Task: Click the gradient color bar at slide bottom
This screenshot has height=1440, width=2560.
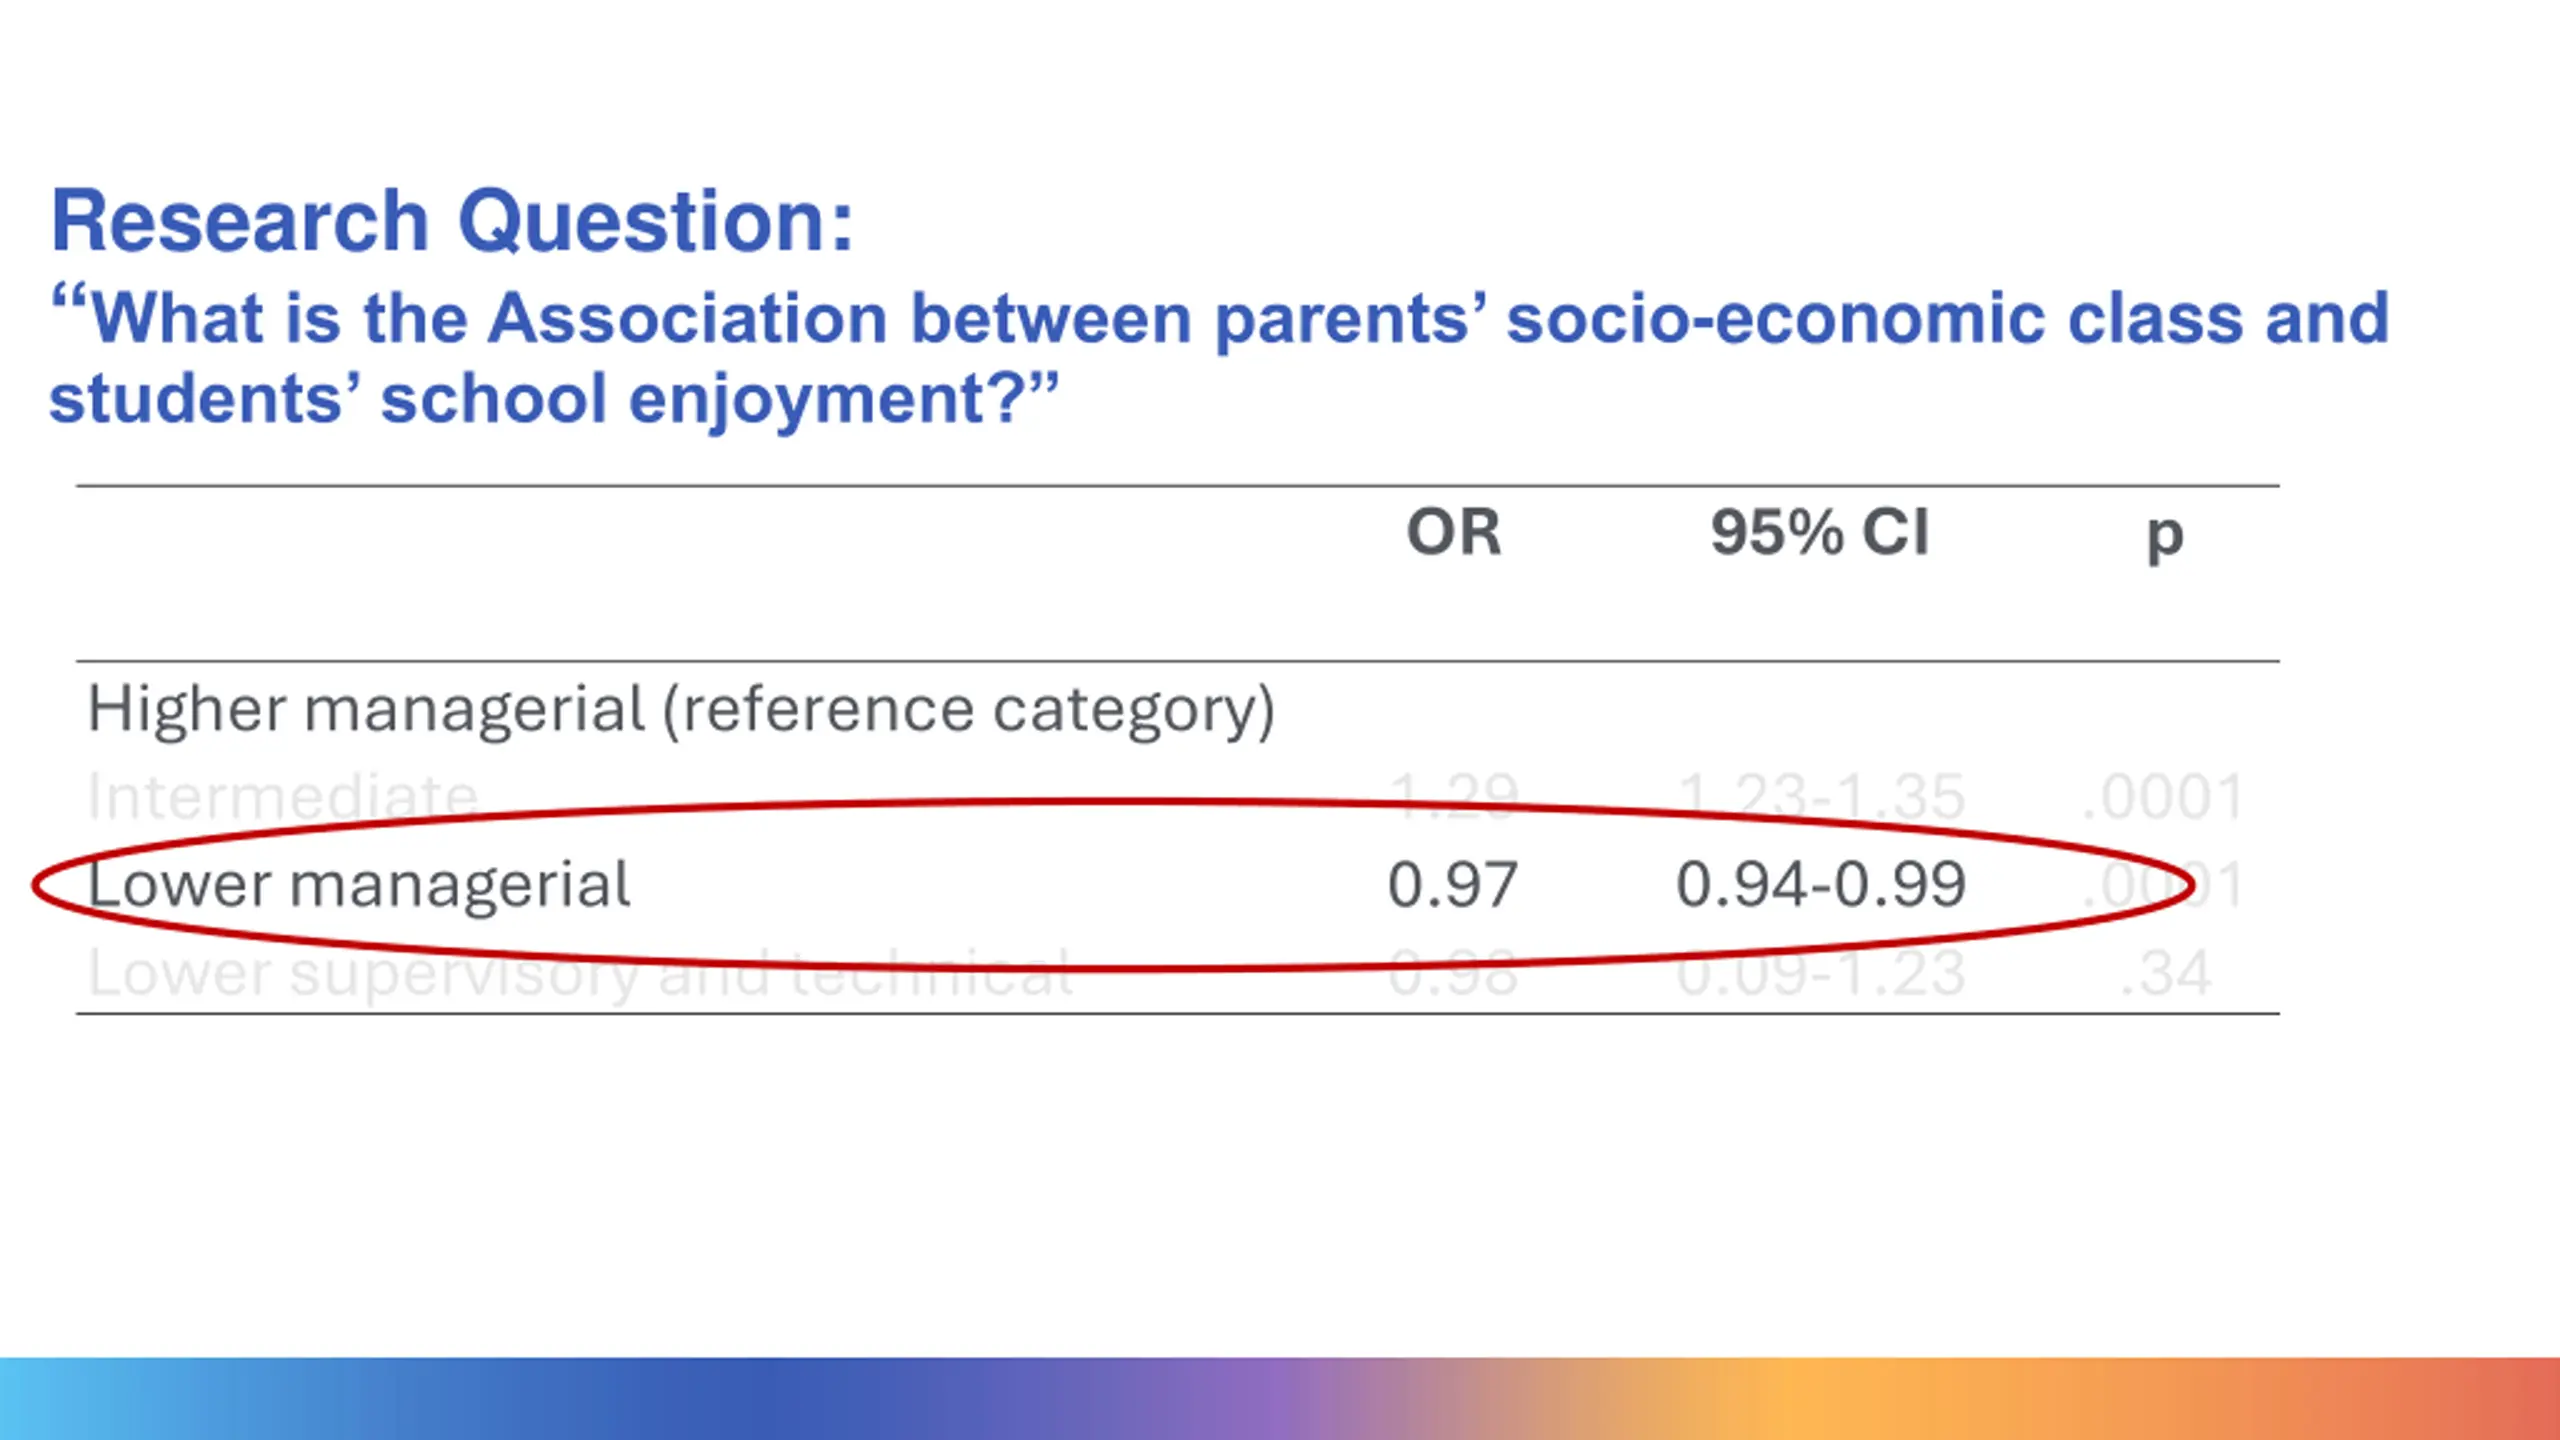Action: point(1280,1398)
